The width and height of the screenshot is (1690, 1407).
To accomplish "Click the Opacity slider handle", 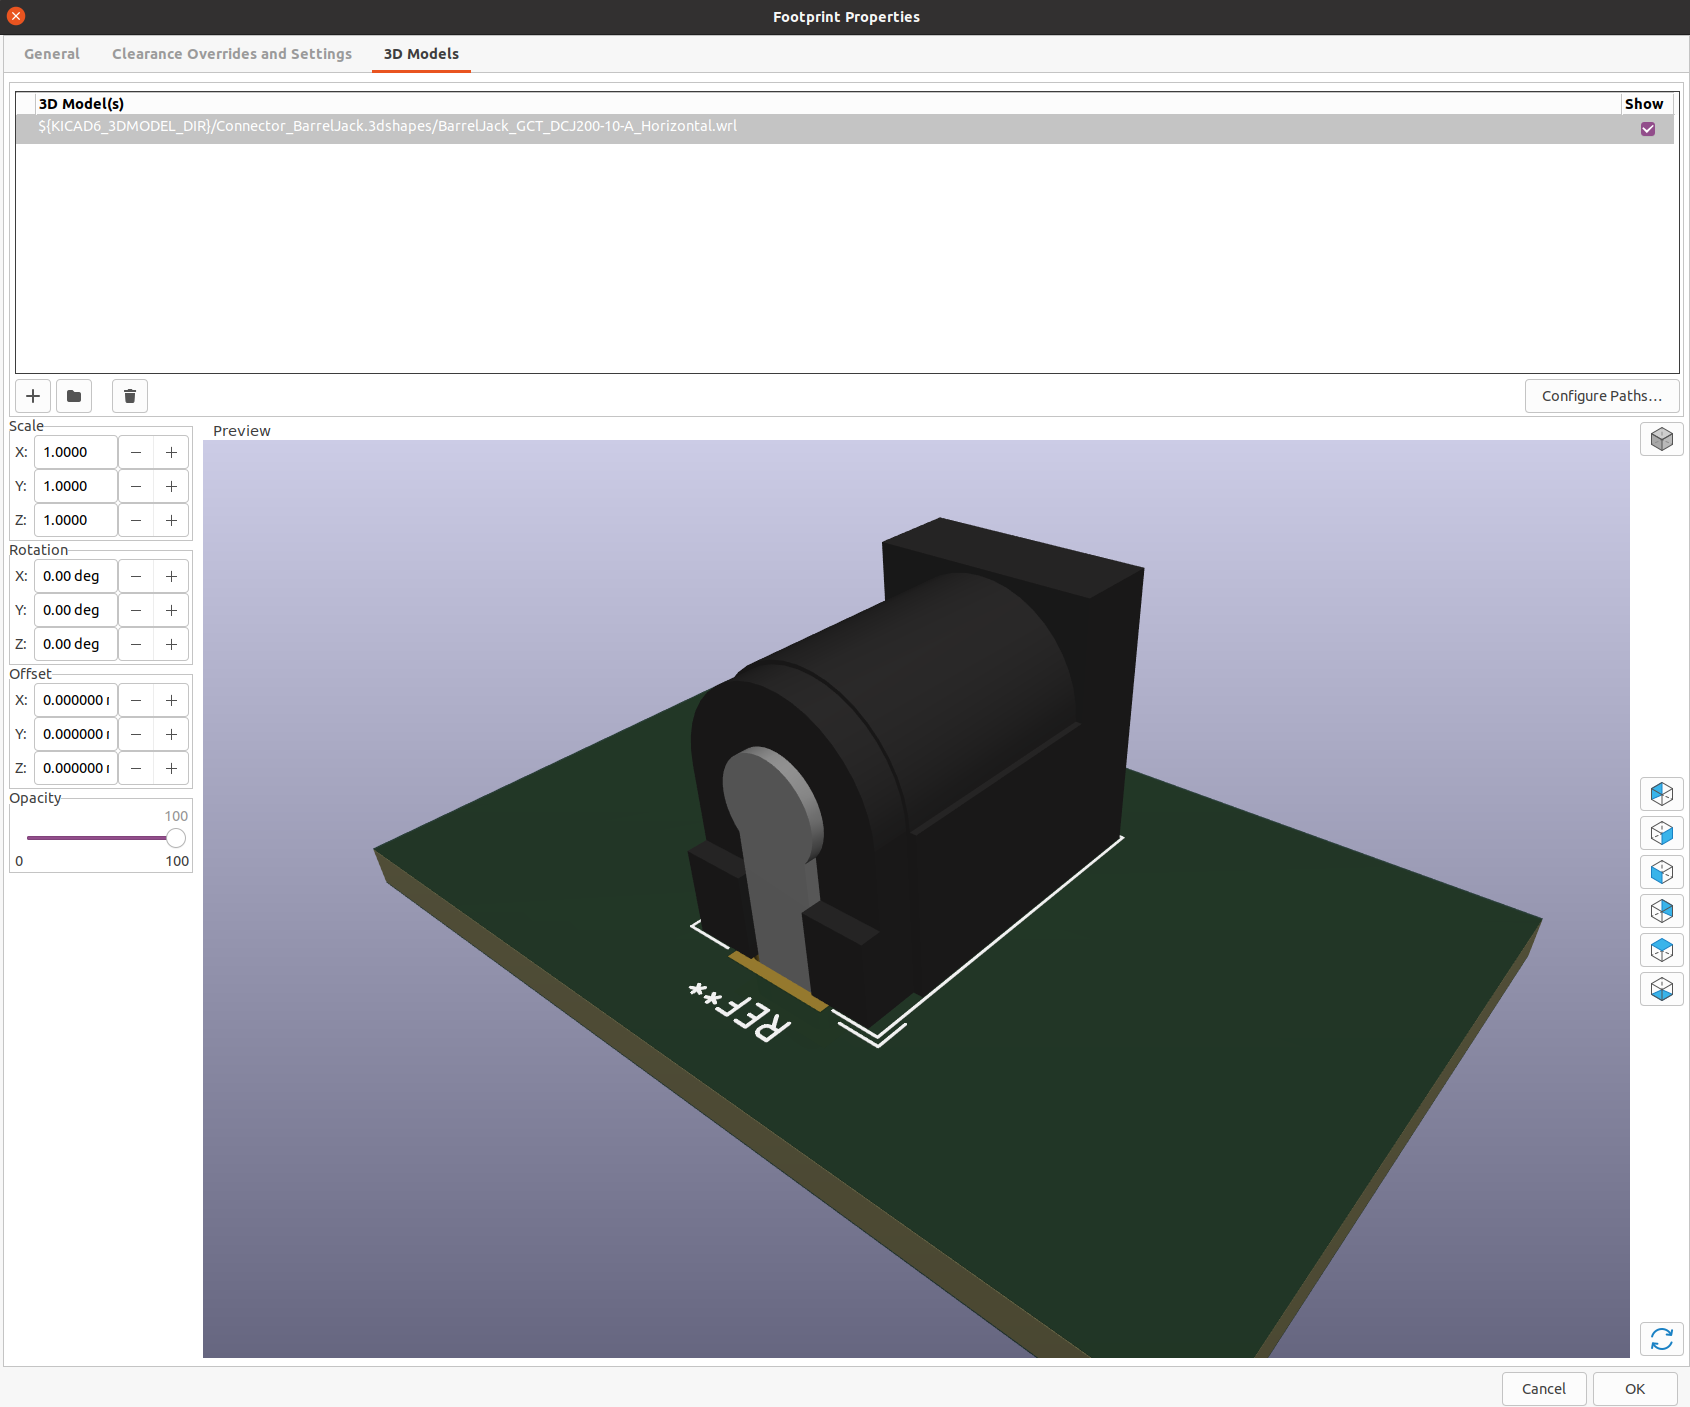I will [x=176, y=838].
